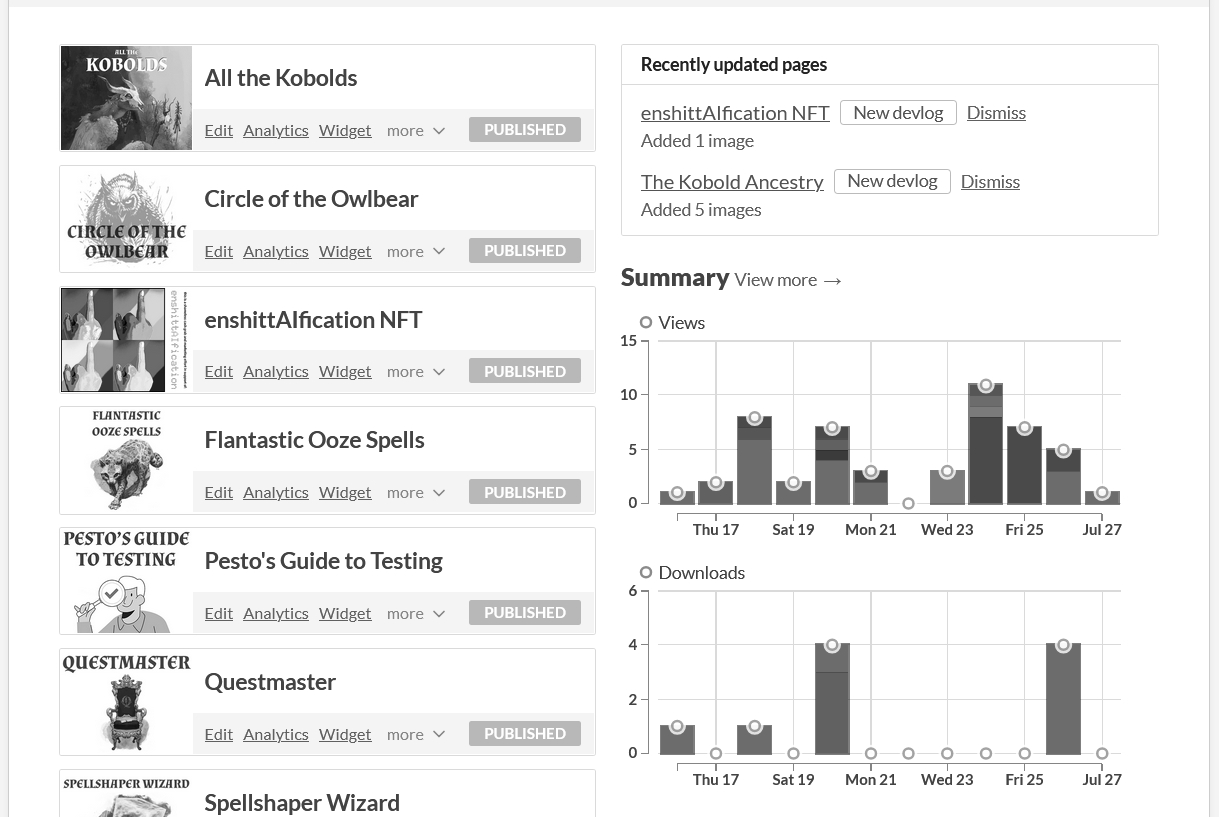Select the highest Views data point on the chart

[x=985, y=386]
